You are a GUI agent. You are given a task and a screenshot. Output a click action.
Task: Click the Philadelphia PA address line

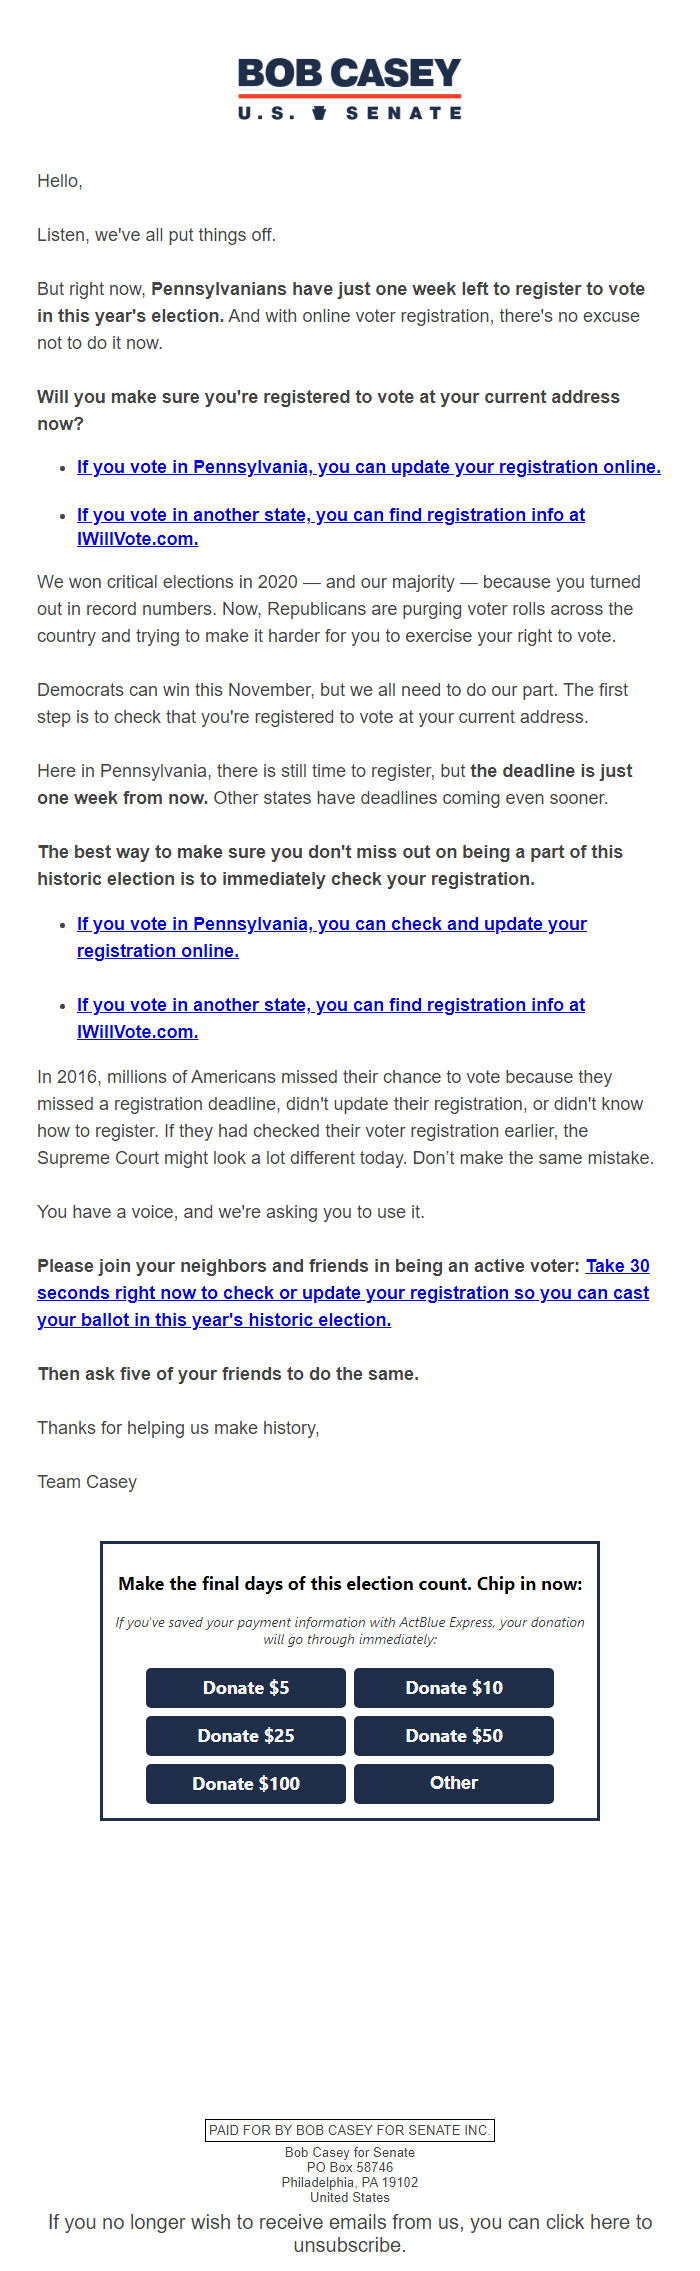(x=349, y=2184)
